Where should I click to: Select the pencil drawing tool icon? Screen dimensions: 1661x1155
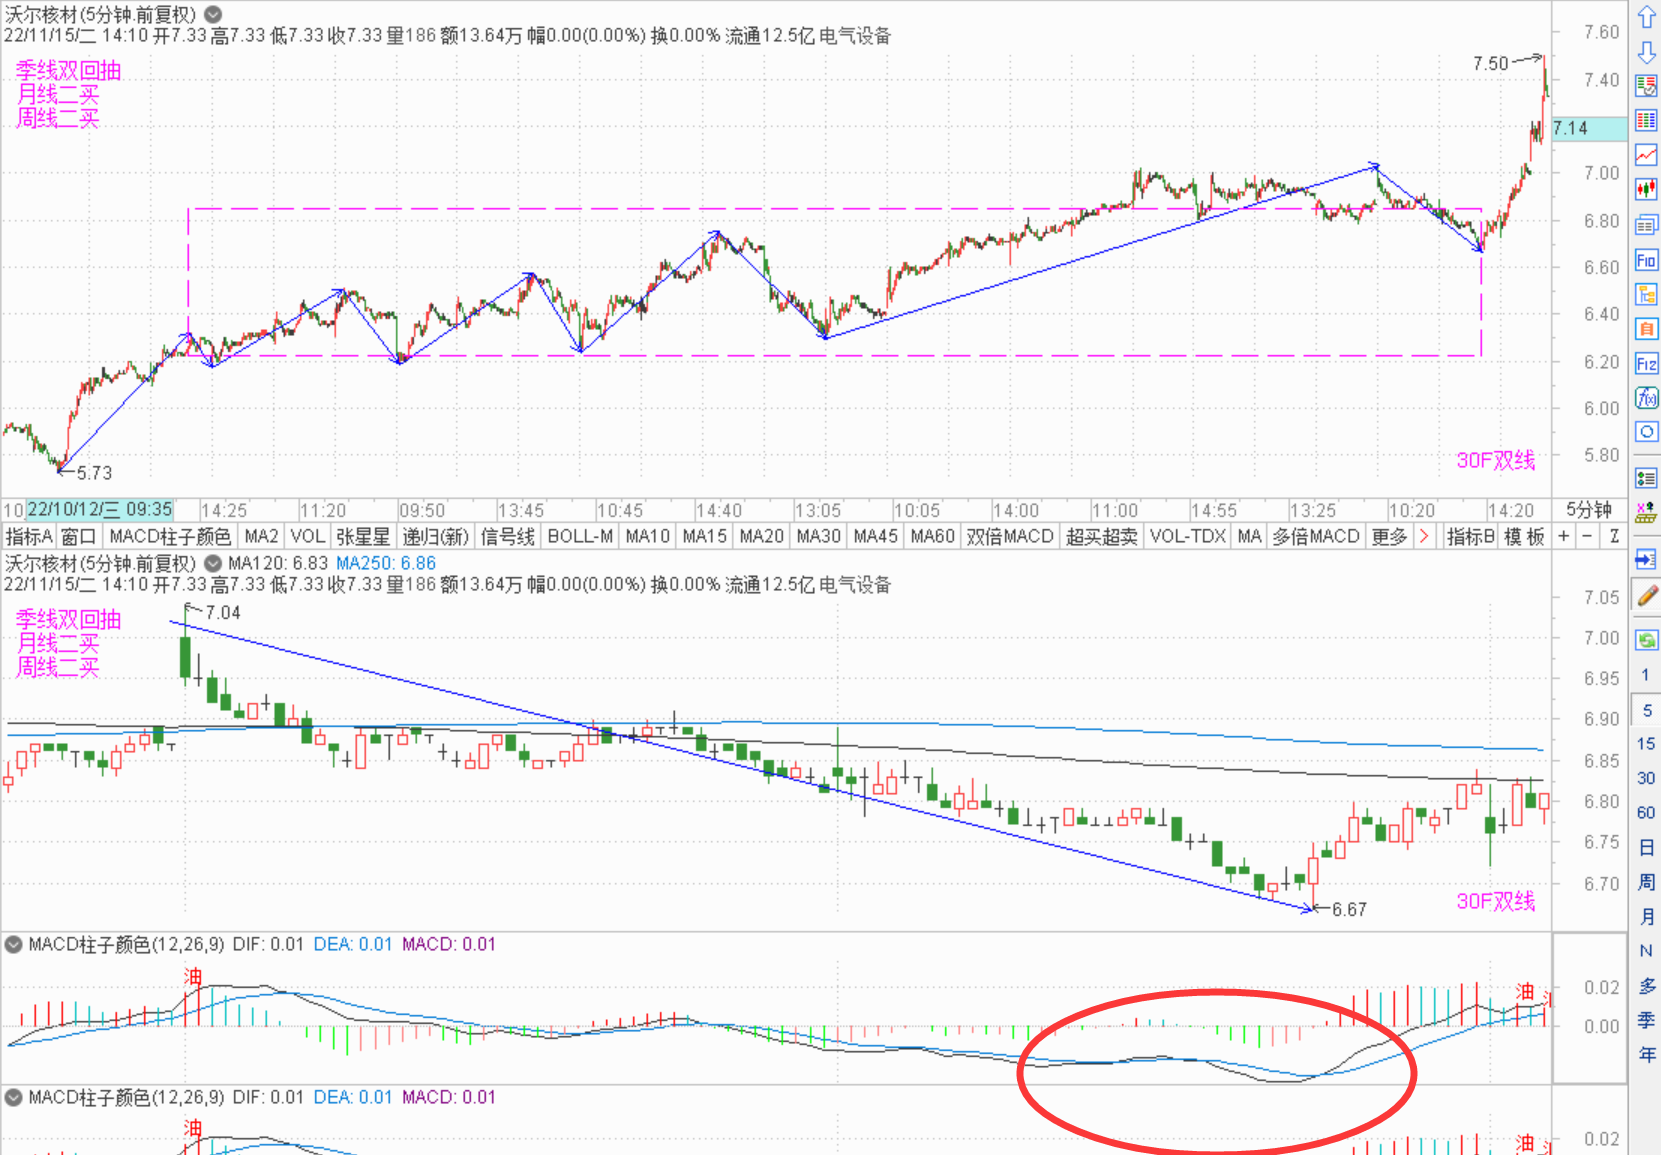(x=1646, y=595)
